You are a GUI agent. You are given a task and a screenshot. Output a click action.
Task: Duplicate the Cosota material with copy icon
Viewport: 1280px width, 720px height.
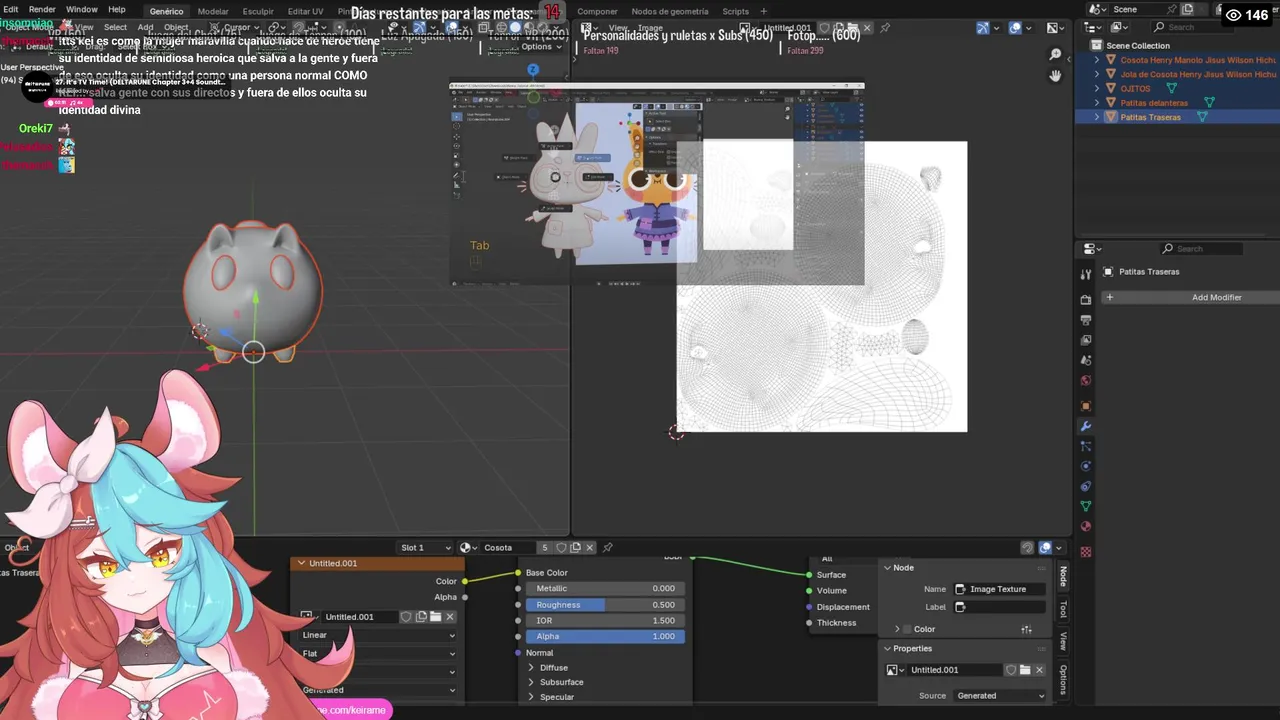576,547
